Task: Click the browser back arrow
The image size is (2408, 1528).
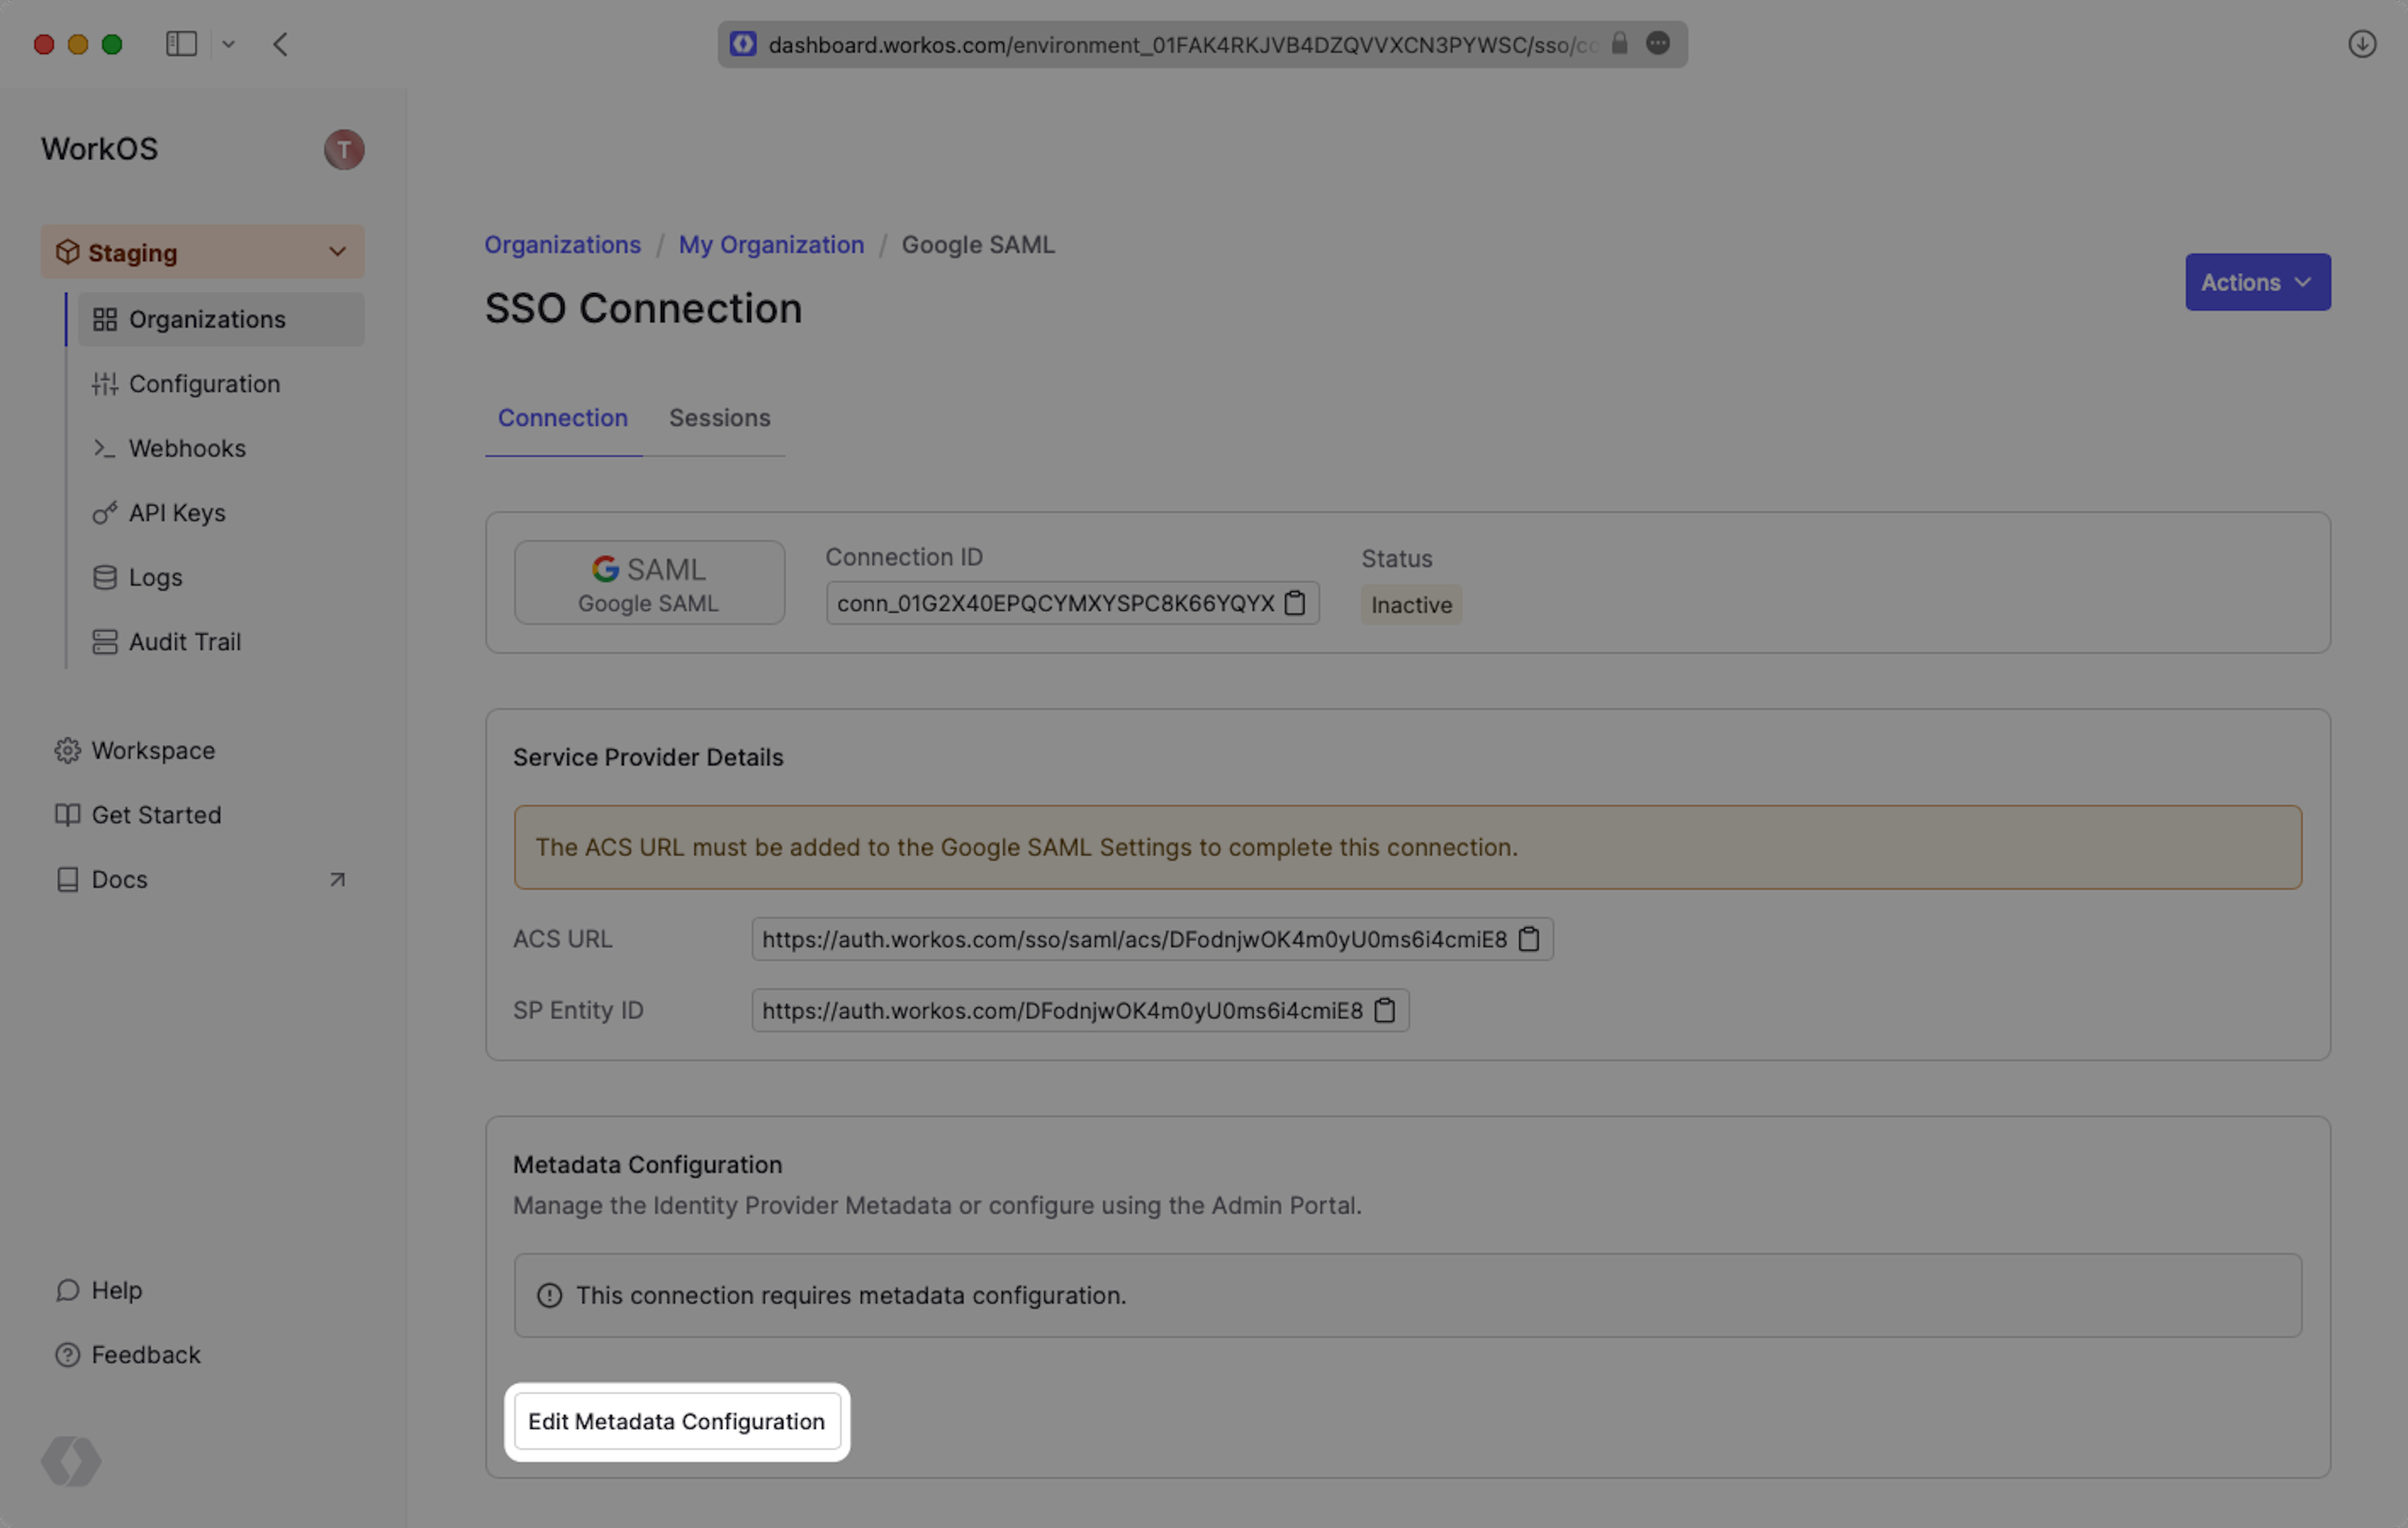Action: point(280,44)
